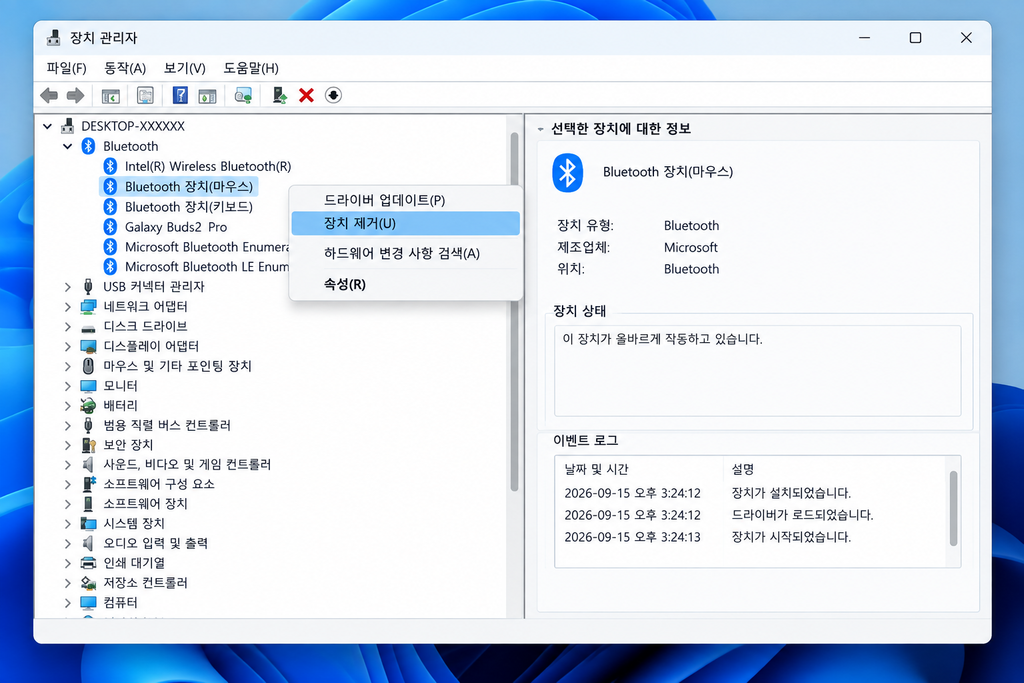Click the network adapter category icon

(88, 306)
